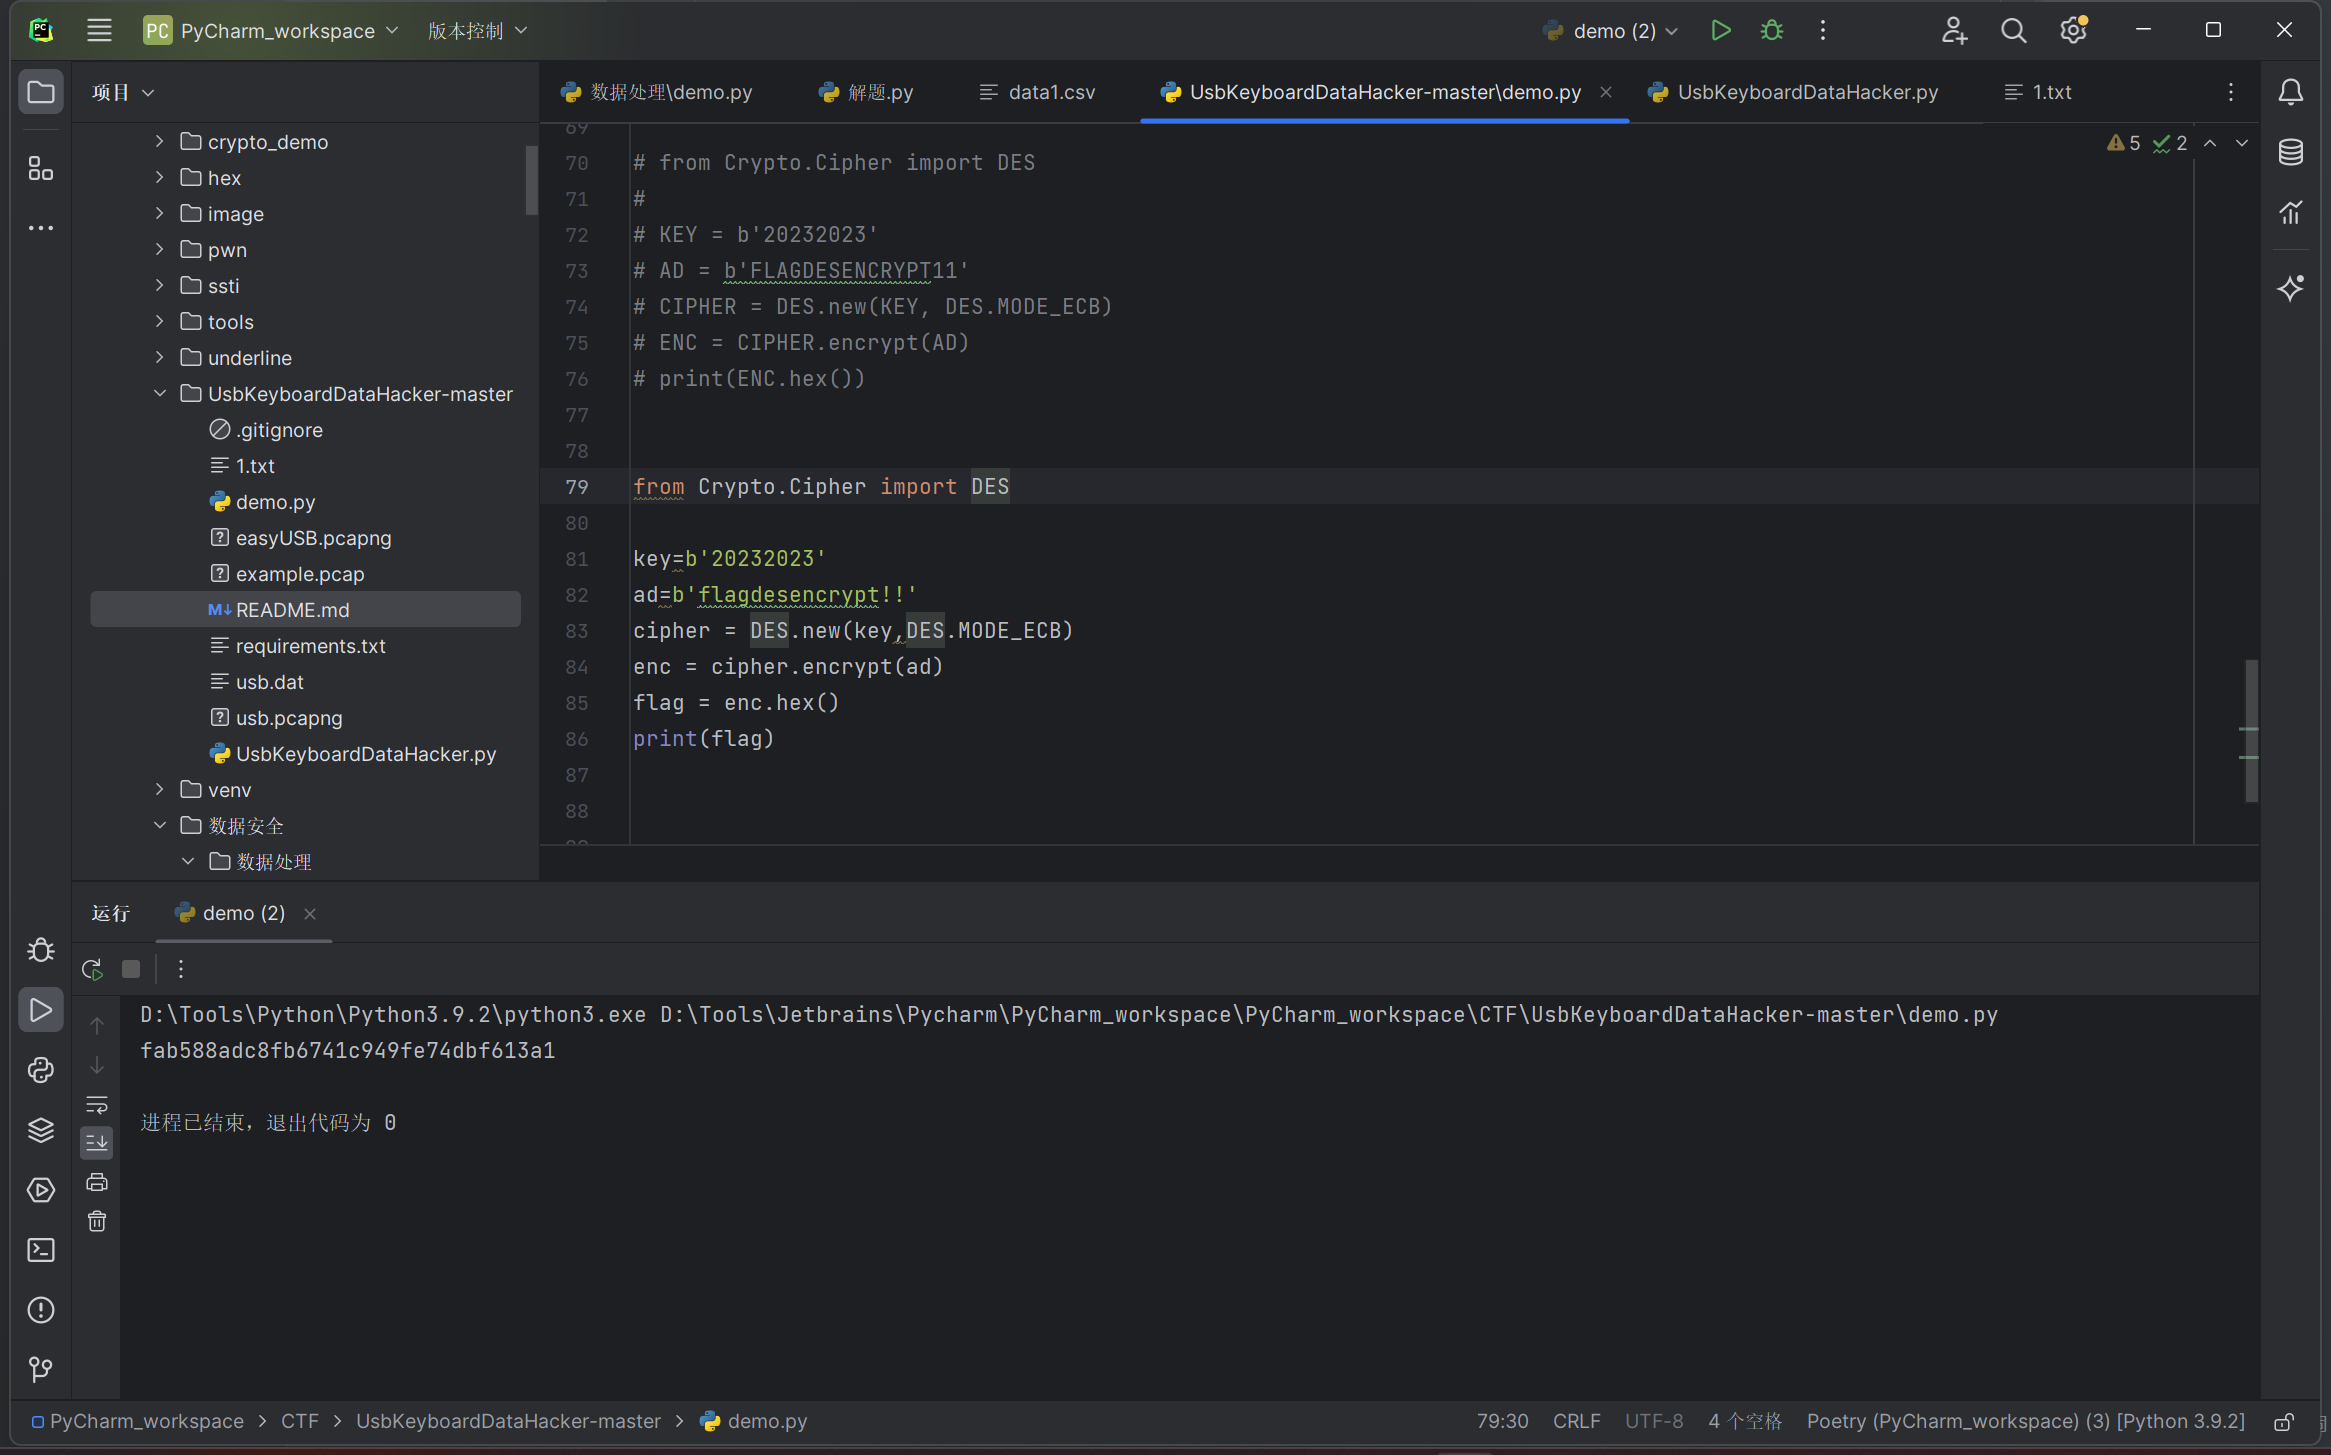Switch to the UsbKeyboardDataHacker.py tab
Image resolution: width=2331 pixels, height=1455 pixels.
click(x=1793, y=92)
